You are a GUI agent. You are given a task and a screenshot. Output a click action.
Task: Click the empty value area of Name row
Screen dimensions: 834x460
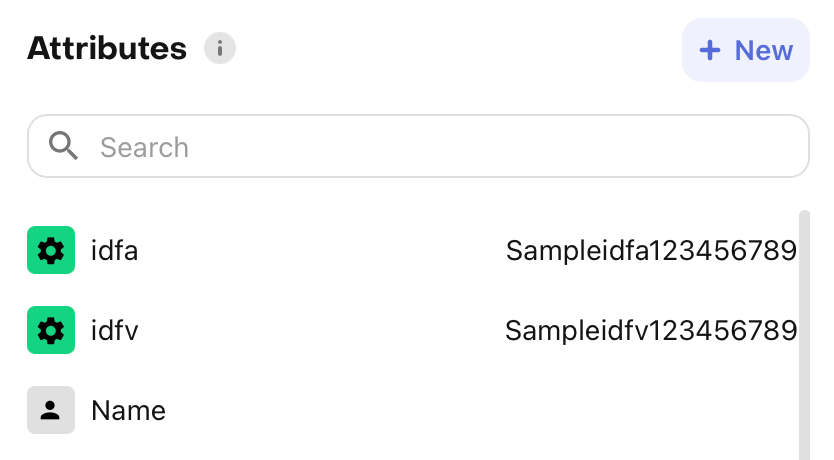tap(600, 410)
